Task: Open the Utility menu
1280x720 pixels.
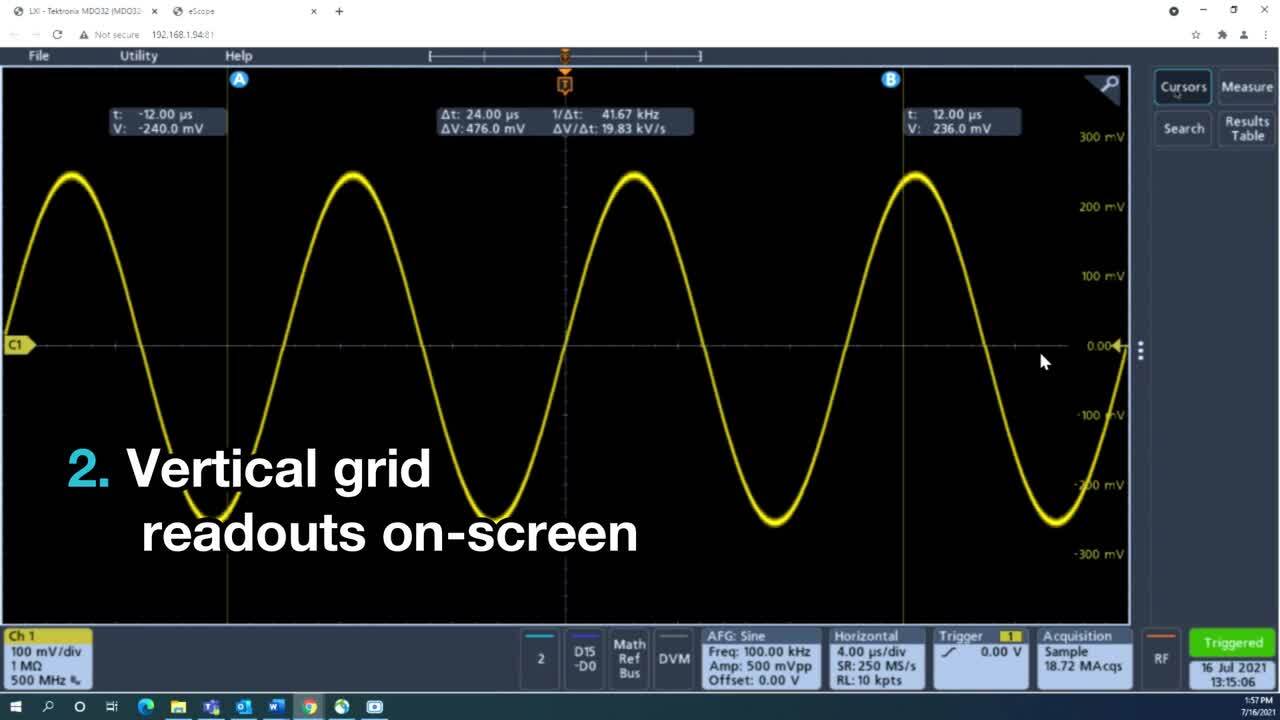Action: 139,56
